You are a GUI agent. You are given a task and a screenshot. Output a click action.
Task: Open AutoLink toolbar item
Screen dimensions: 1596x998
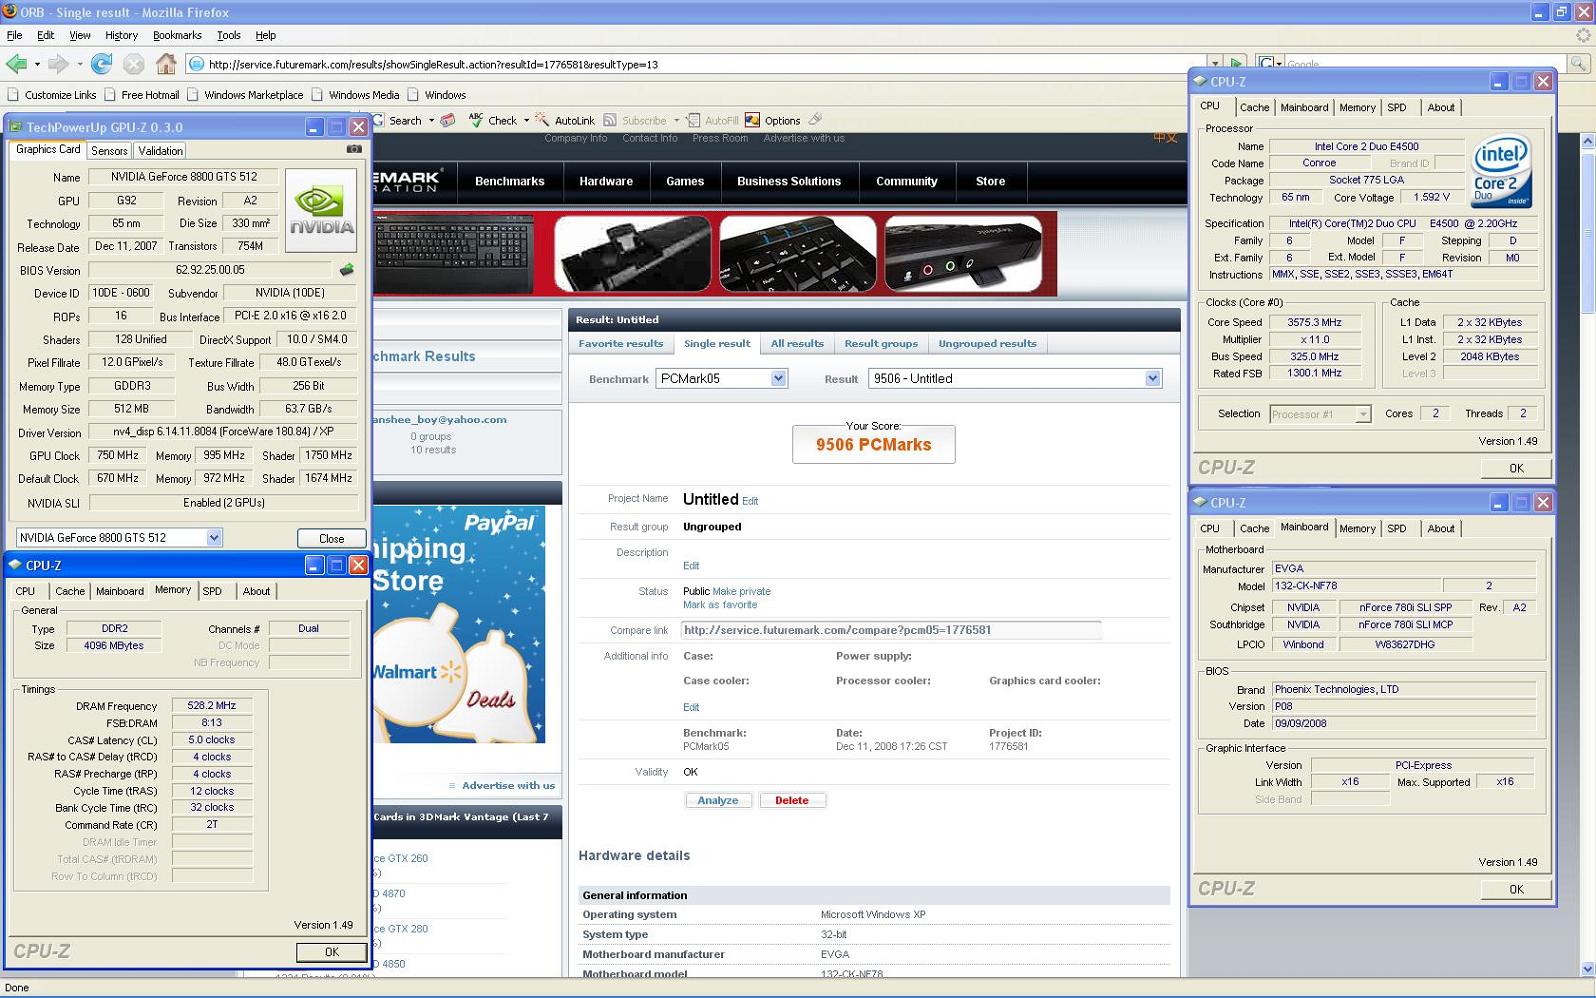[565, 120]
